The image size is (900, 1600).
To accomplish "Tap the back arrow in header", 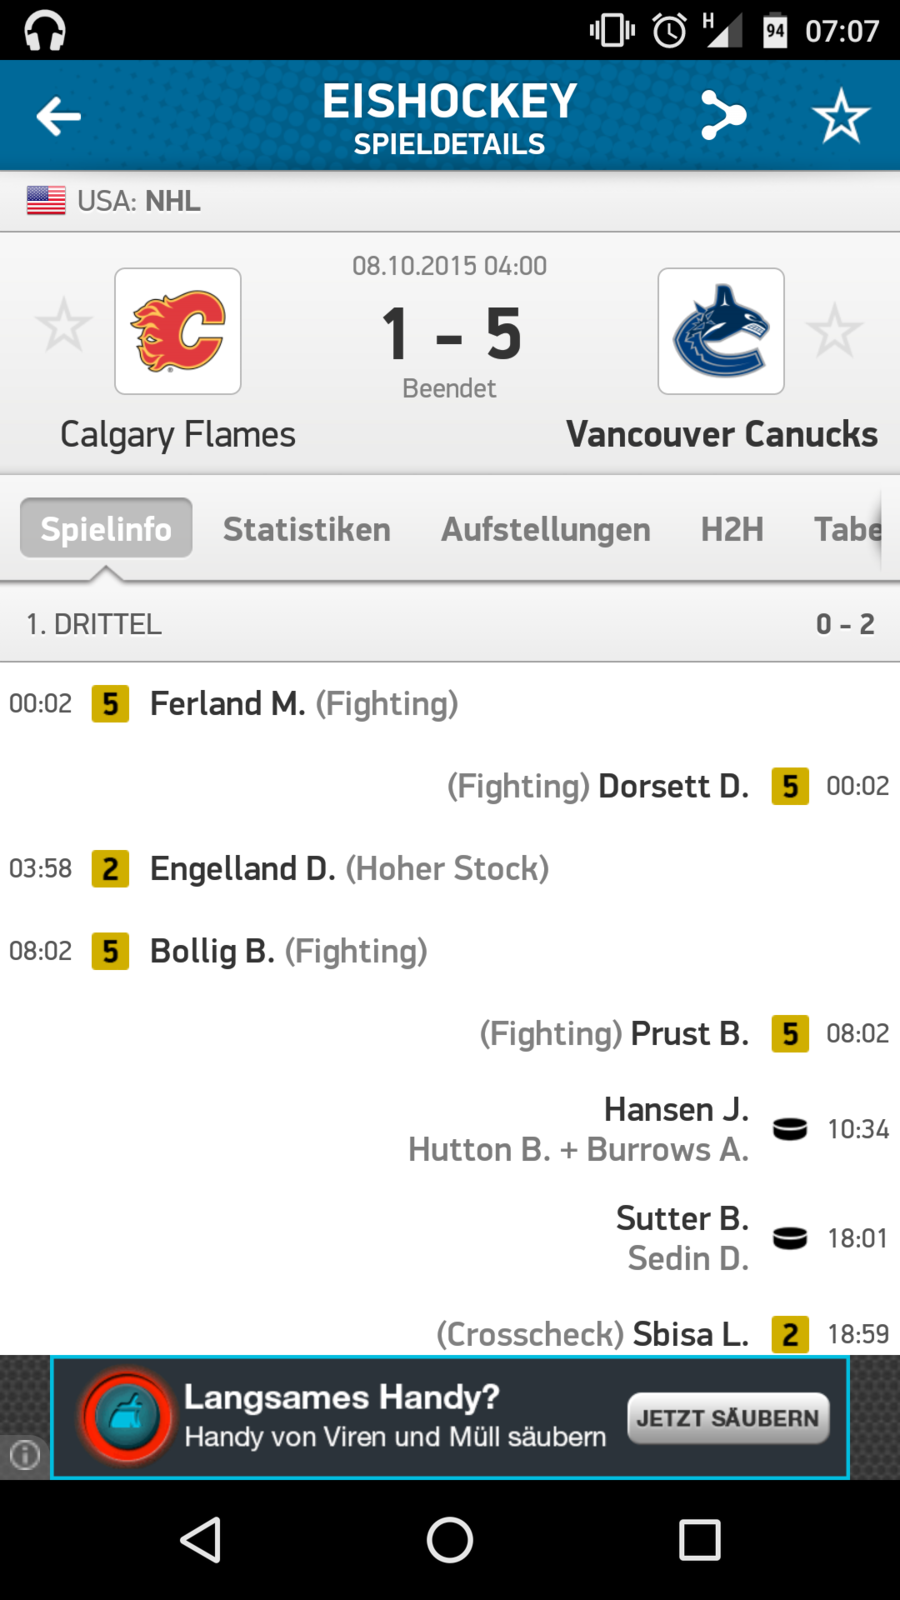I will coord(58,116).
